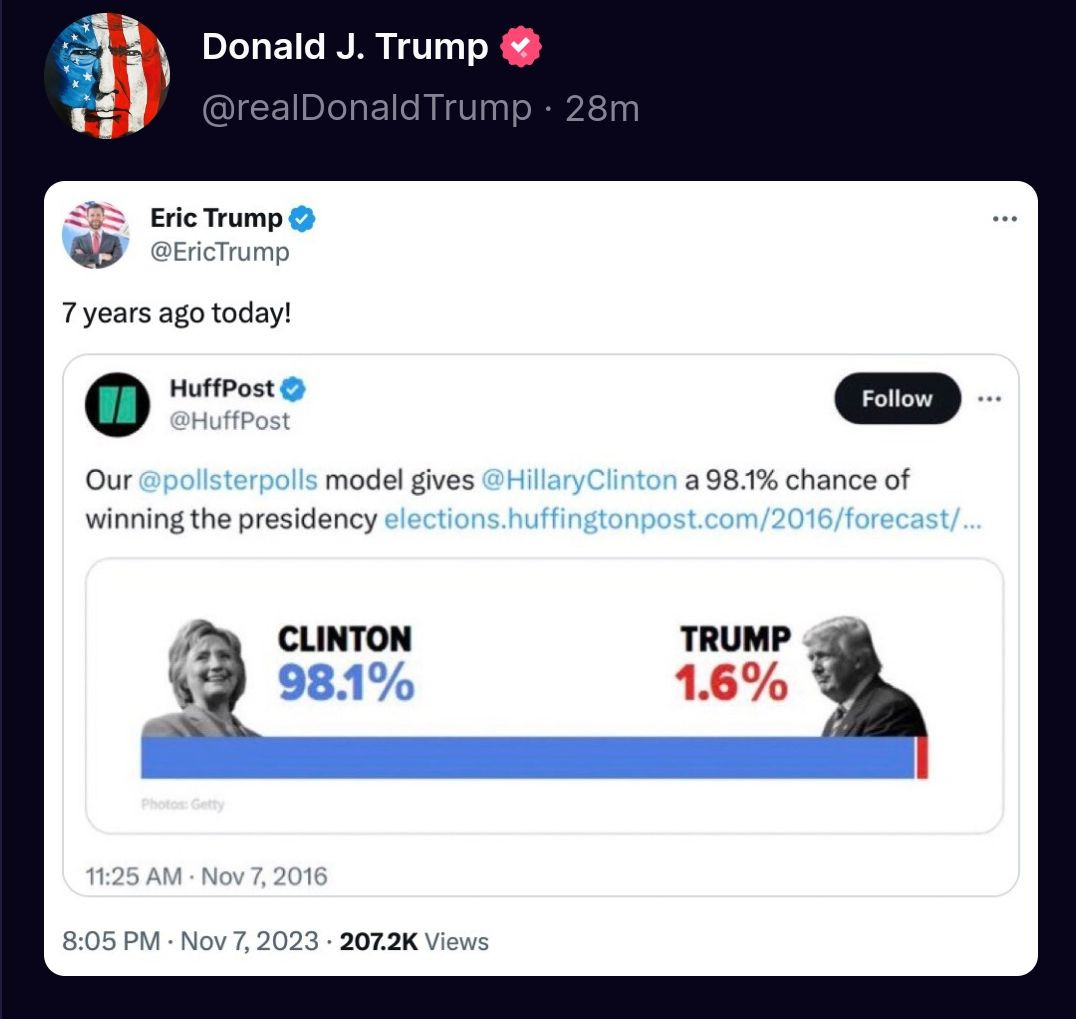This screenshot has width=1076, height=1019.
Task: Open the three-dot menu beside the Follow button
Action: [989, 398]
